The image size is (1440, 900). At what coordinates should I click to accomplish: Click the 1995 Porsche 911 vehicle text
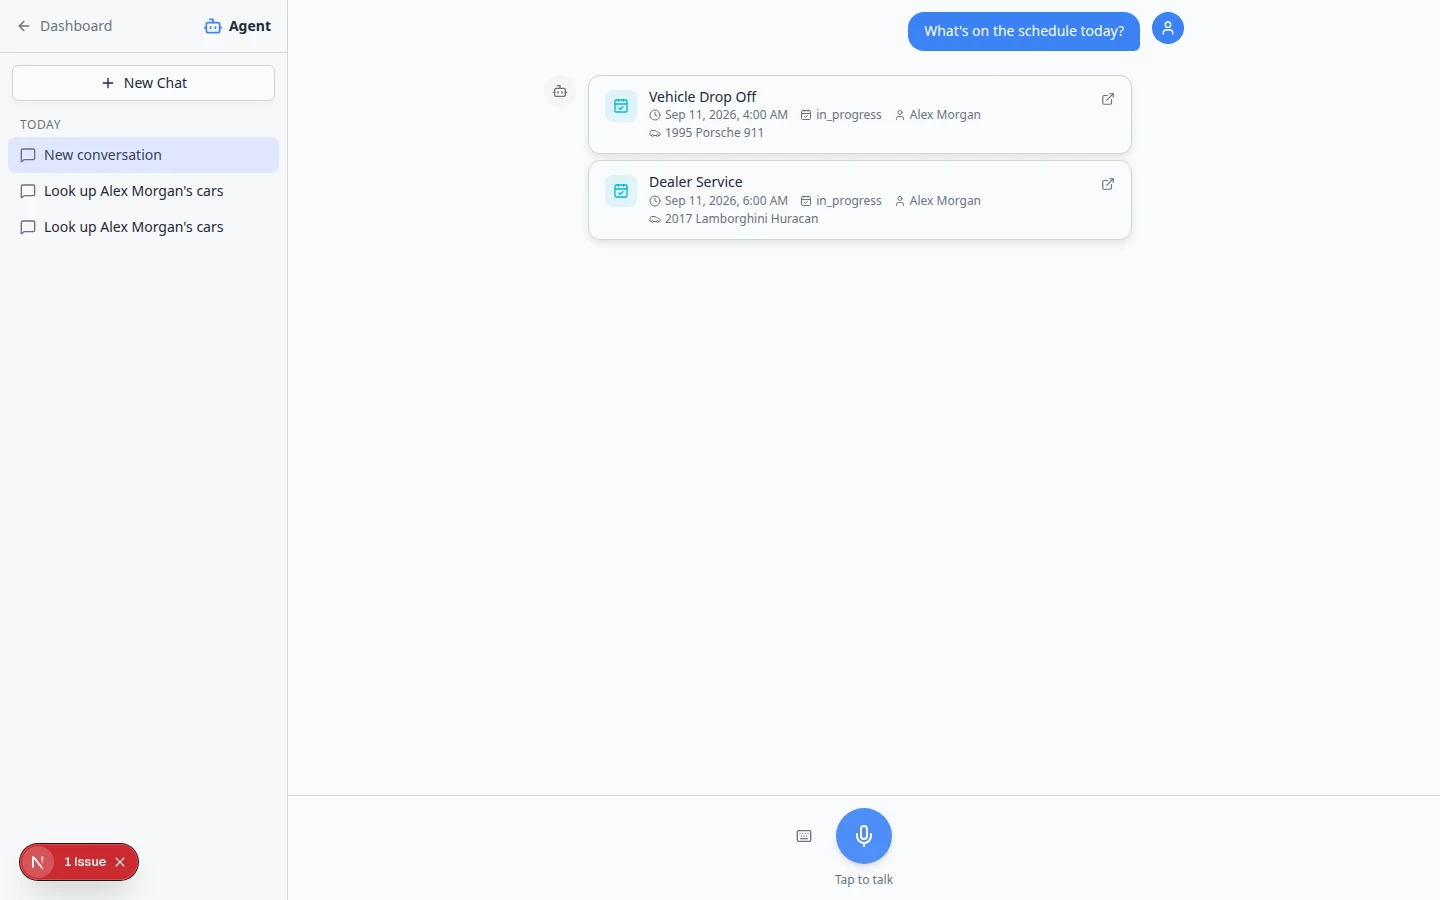714,133
